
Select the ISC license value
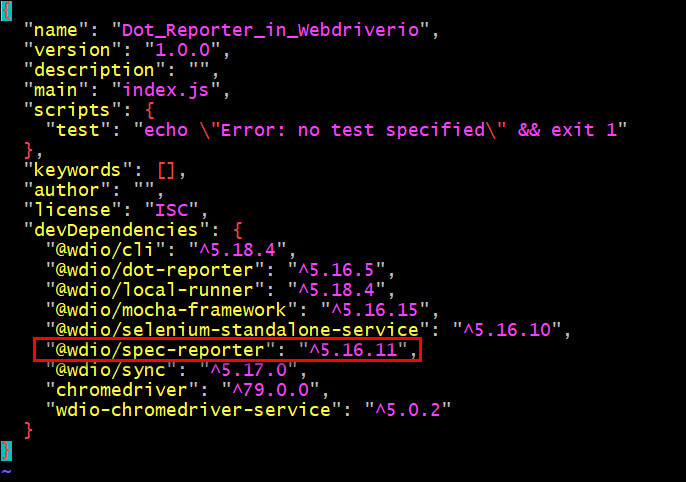[172, 210]
